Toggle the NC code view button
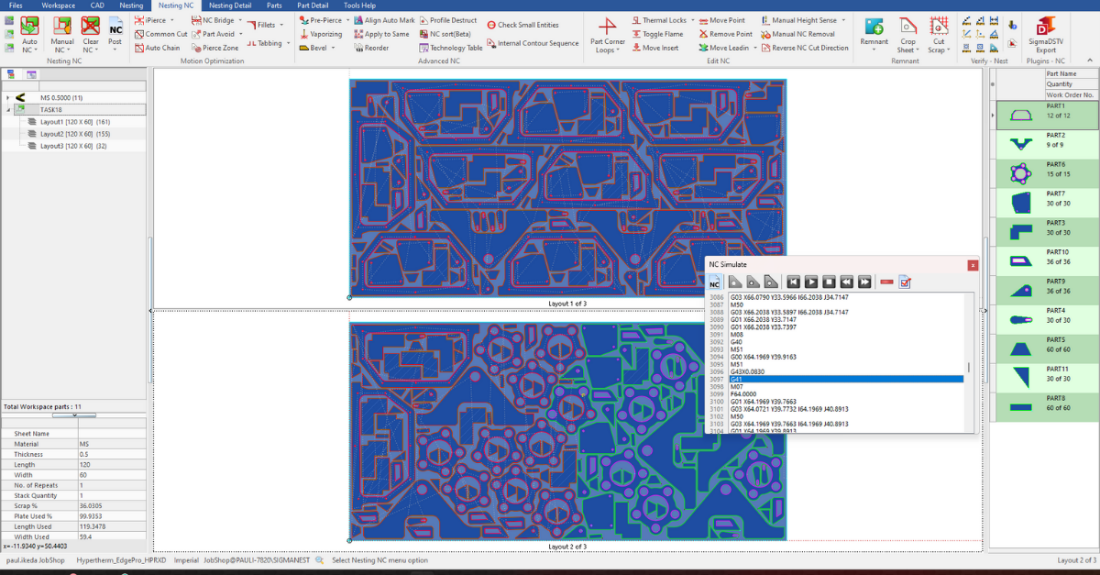This screenshot has height=575, width=1100. (715, 283)
